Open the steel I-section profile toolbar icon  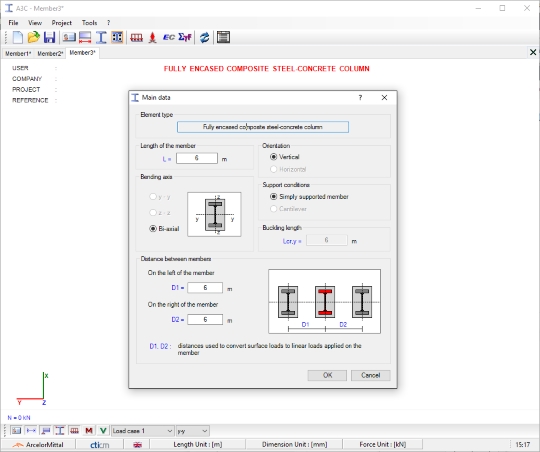(101, 37)
